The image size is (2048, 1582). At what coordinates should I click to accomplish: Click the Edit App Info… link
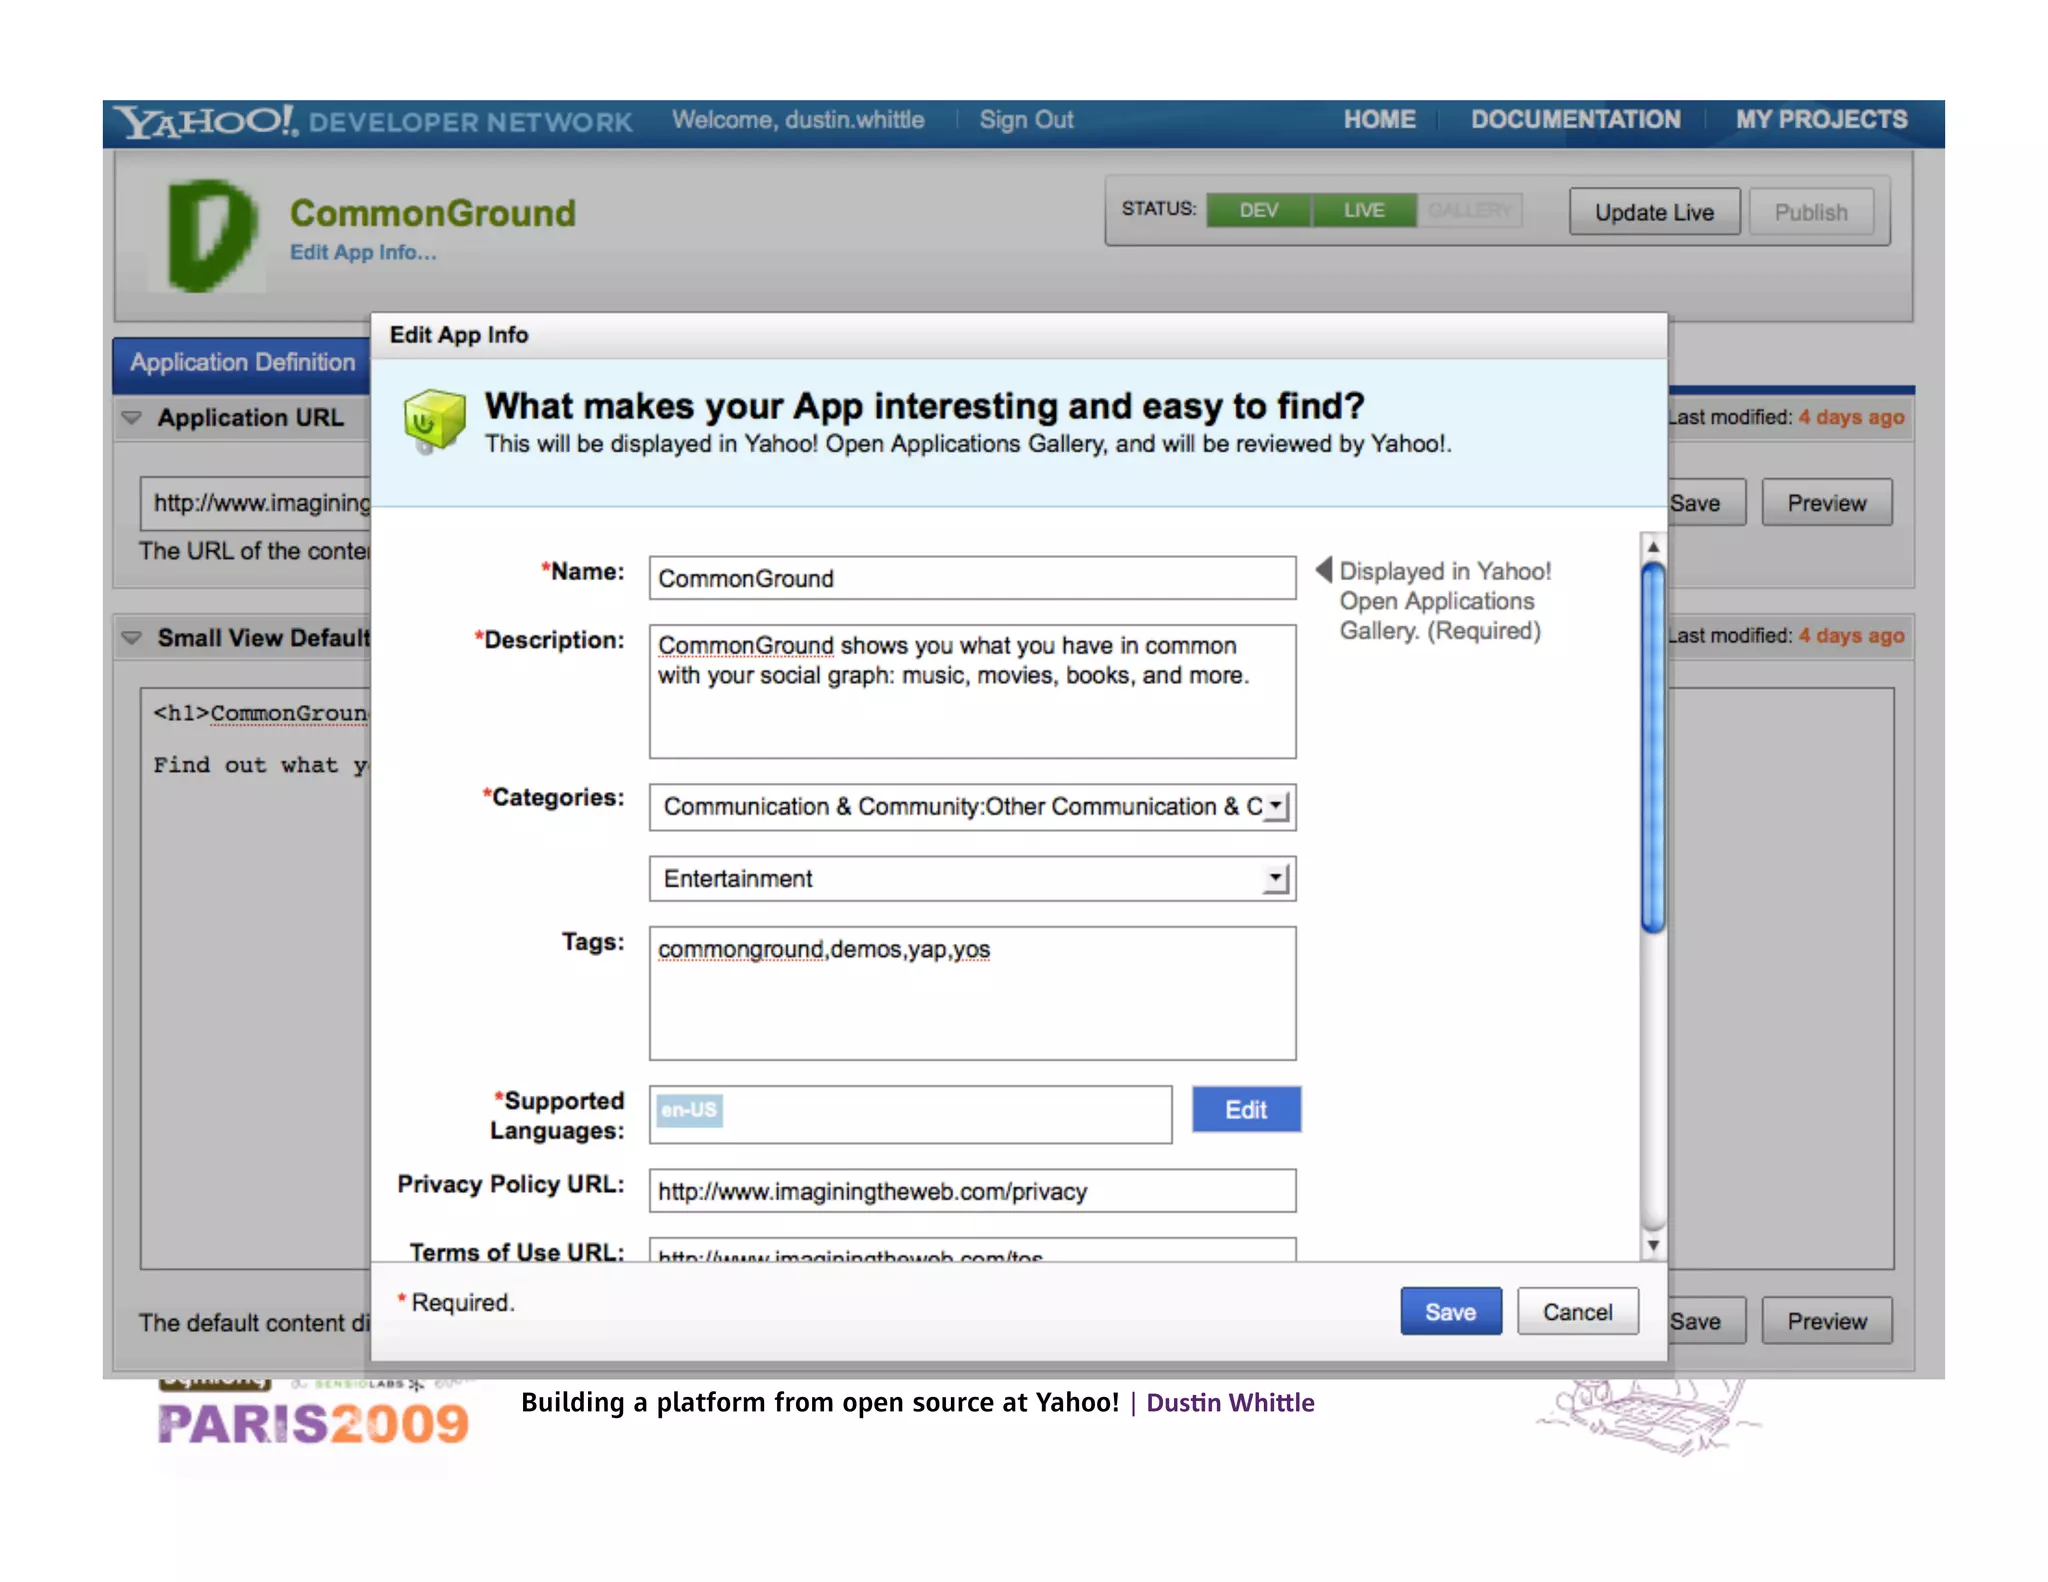(363, 253)
